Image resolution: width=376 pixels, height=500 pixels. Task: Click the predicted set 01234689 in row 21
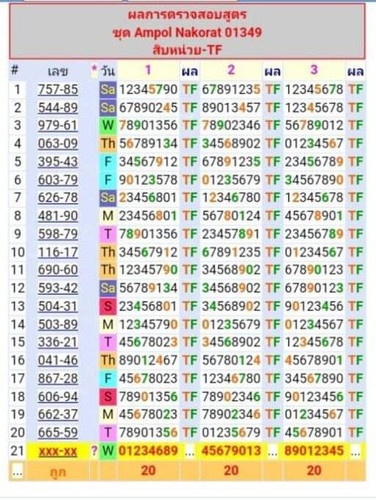click(x=148, y=451)
